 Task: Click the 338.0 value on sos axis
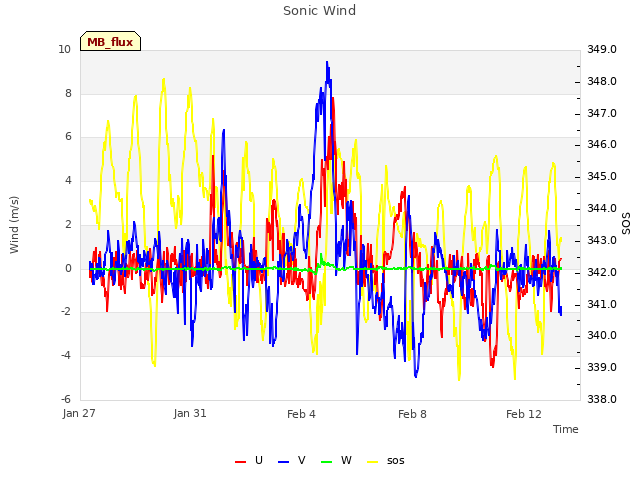[602, 399]
